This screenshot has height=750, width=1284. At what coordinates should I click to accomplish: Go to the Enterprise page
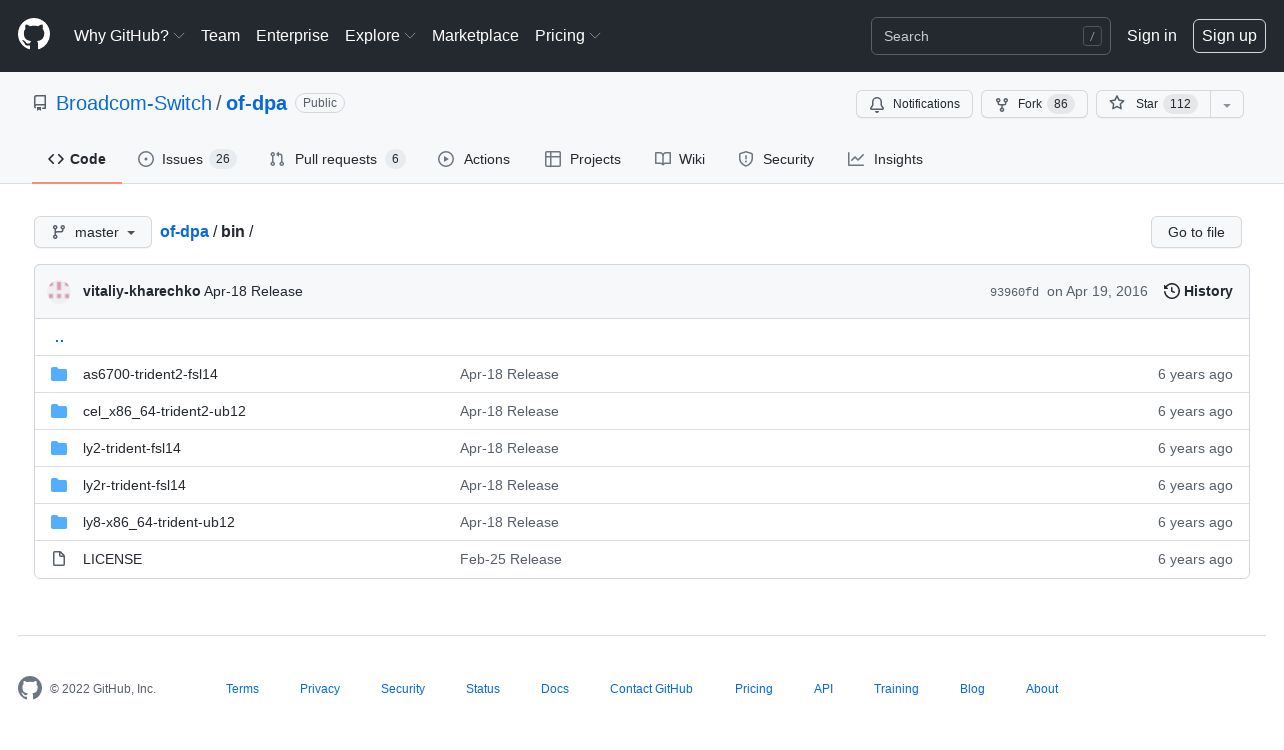[292, 36]
